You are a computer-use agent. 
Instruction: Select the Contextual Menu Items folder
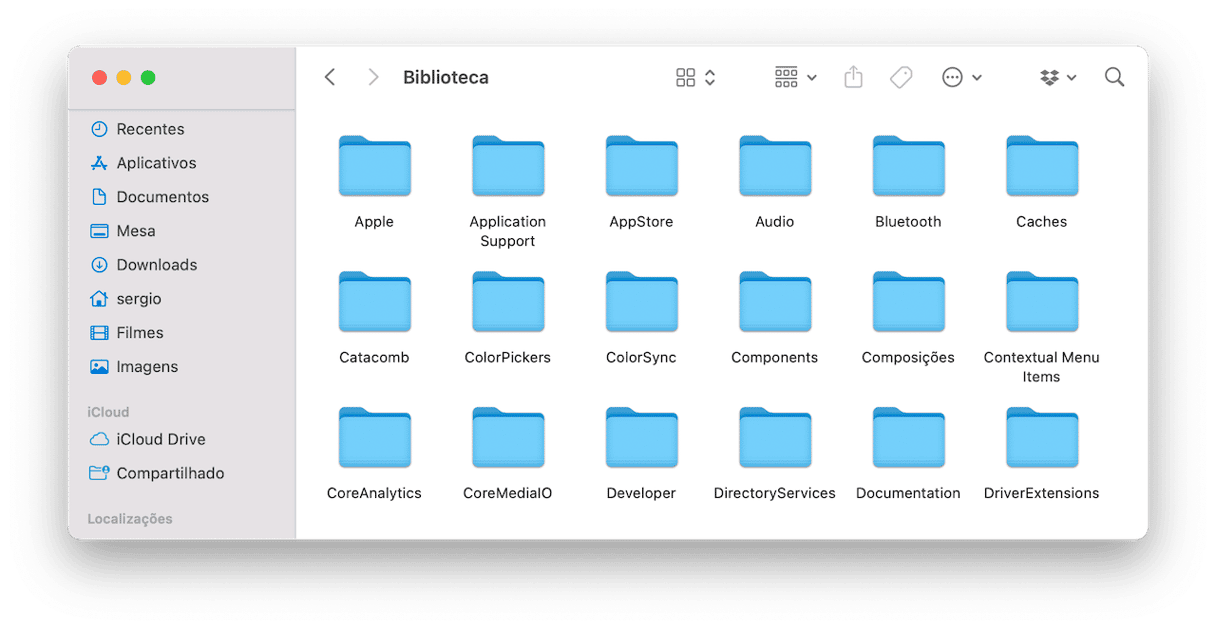1042,302
